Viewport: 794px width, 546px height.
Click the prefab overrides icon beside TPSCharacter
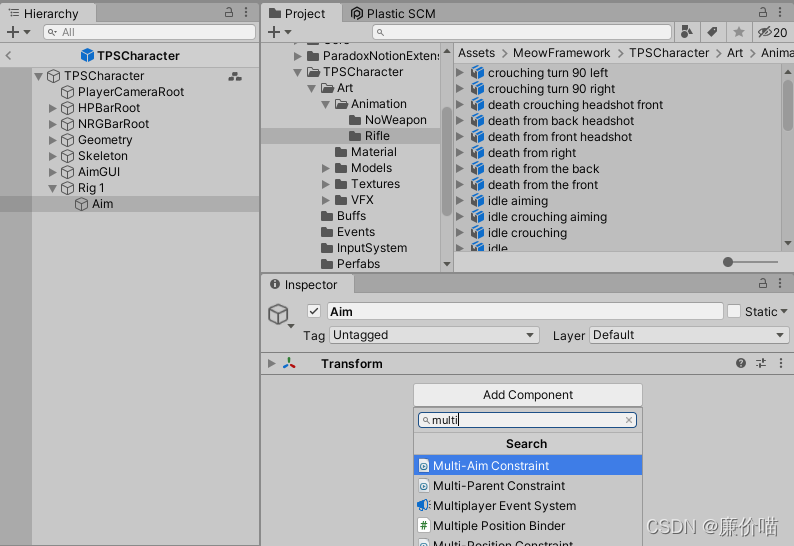coord(235,76)
